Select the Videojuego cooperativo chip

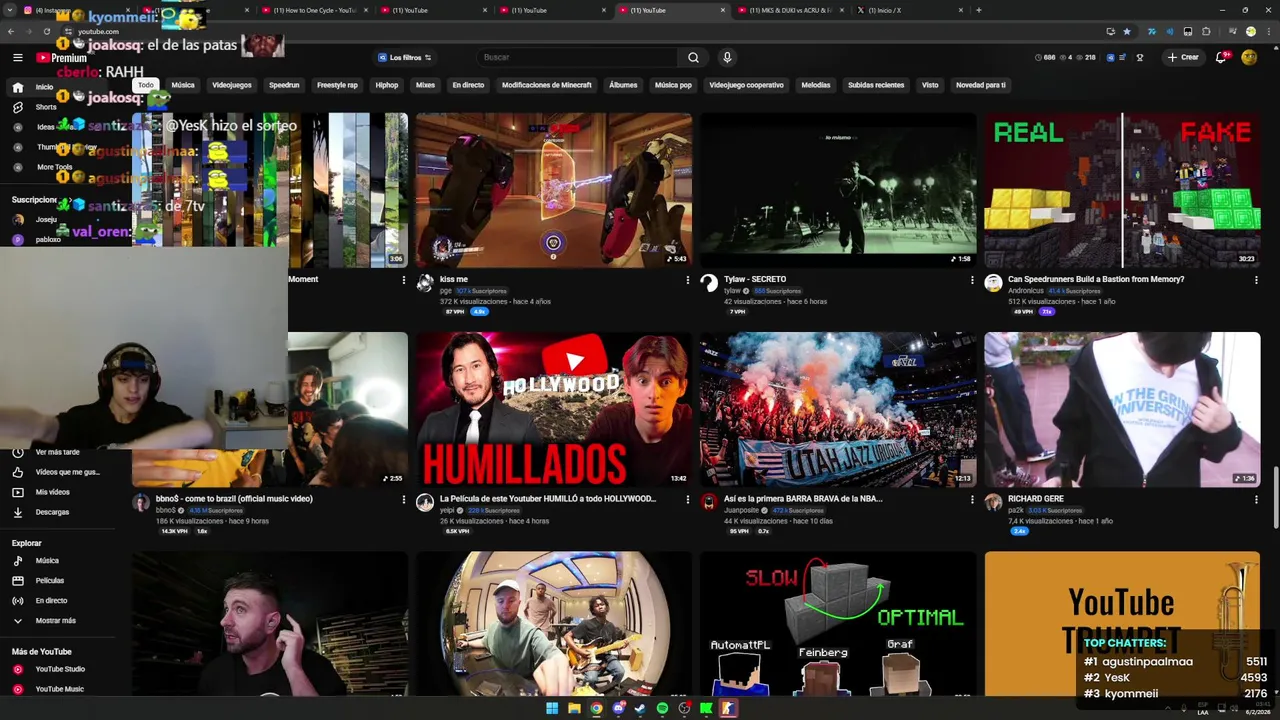pos(746,85)
